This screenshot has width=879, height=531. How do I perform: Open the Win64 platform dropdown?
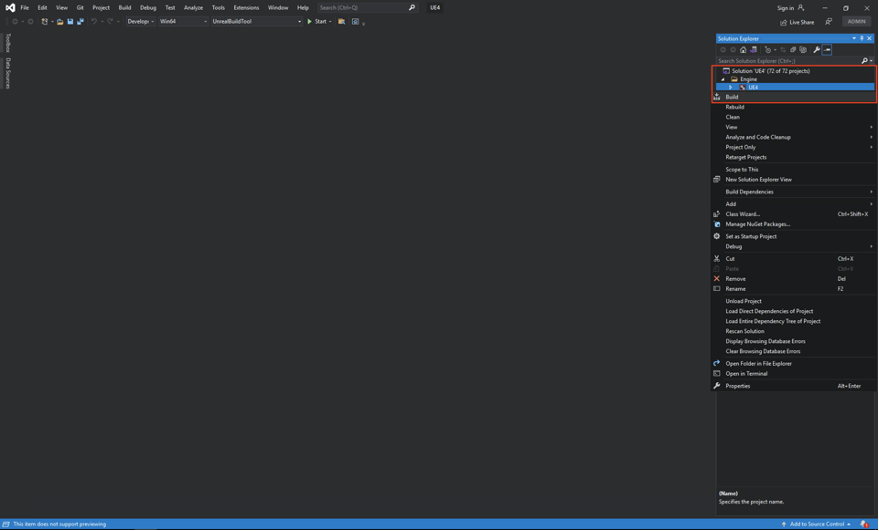tap(183, 21)
